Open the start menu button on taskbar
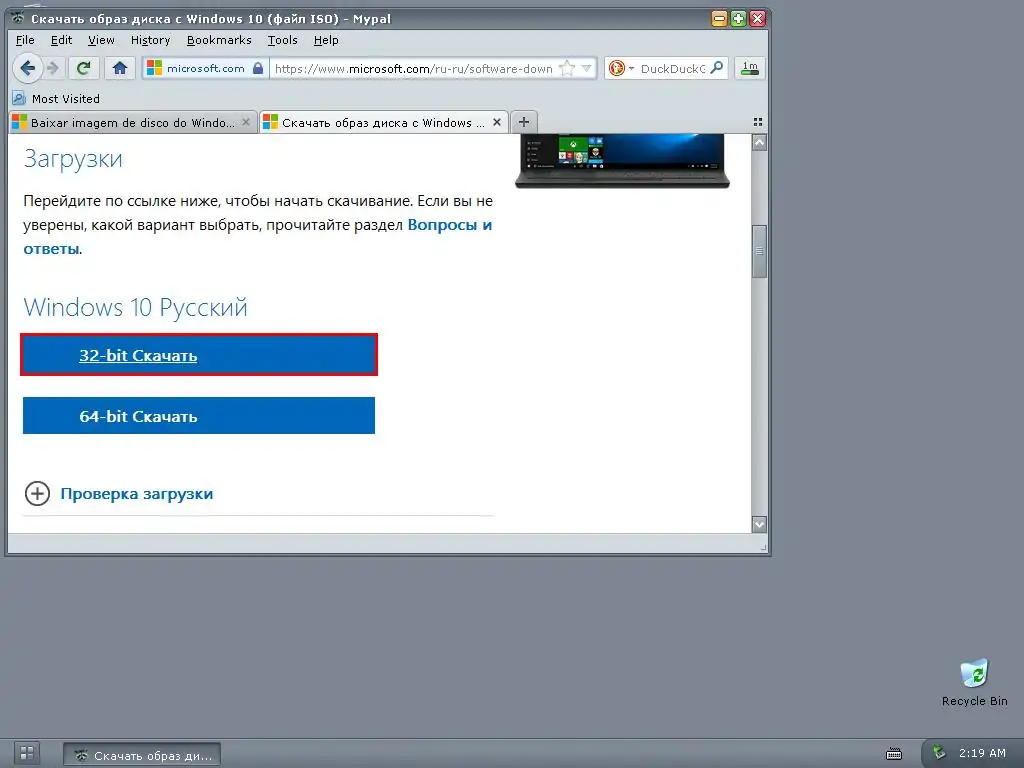The height and width of the screenshot is (768, 1024). pyautogui.click(x=27, y=753)
